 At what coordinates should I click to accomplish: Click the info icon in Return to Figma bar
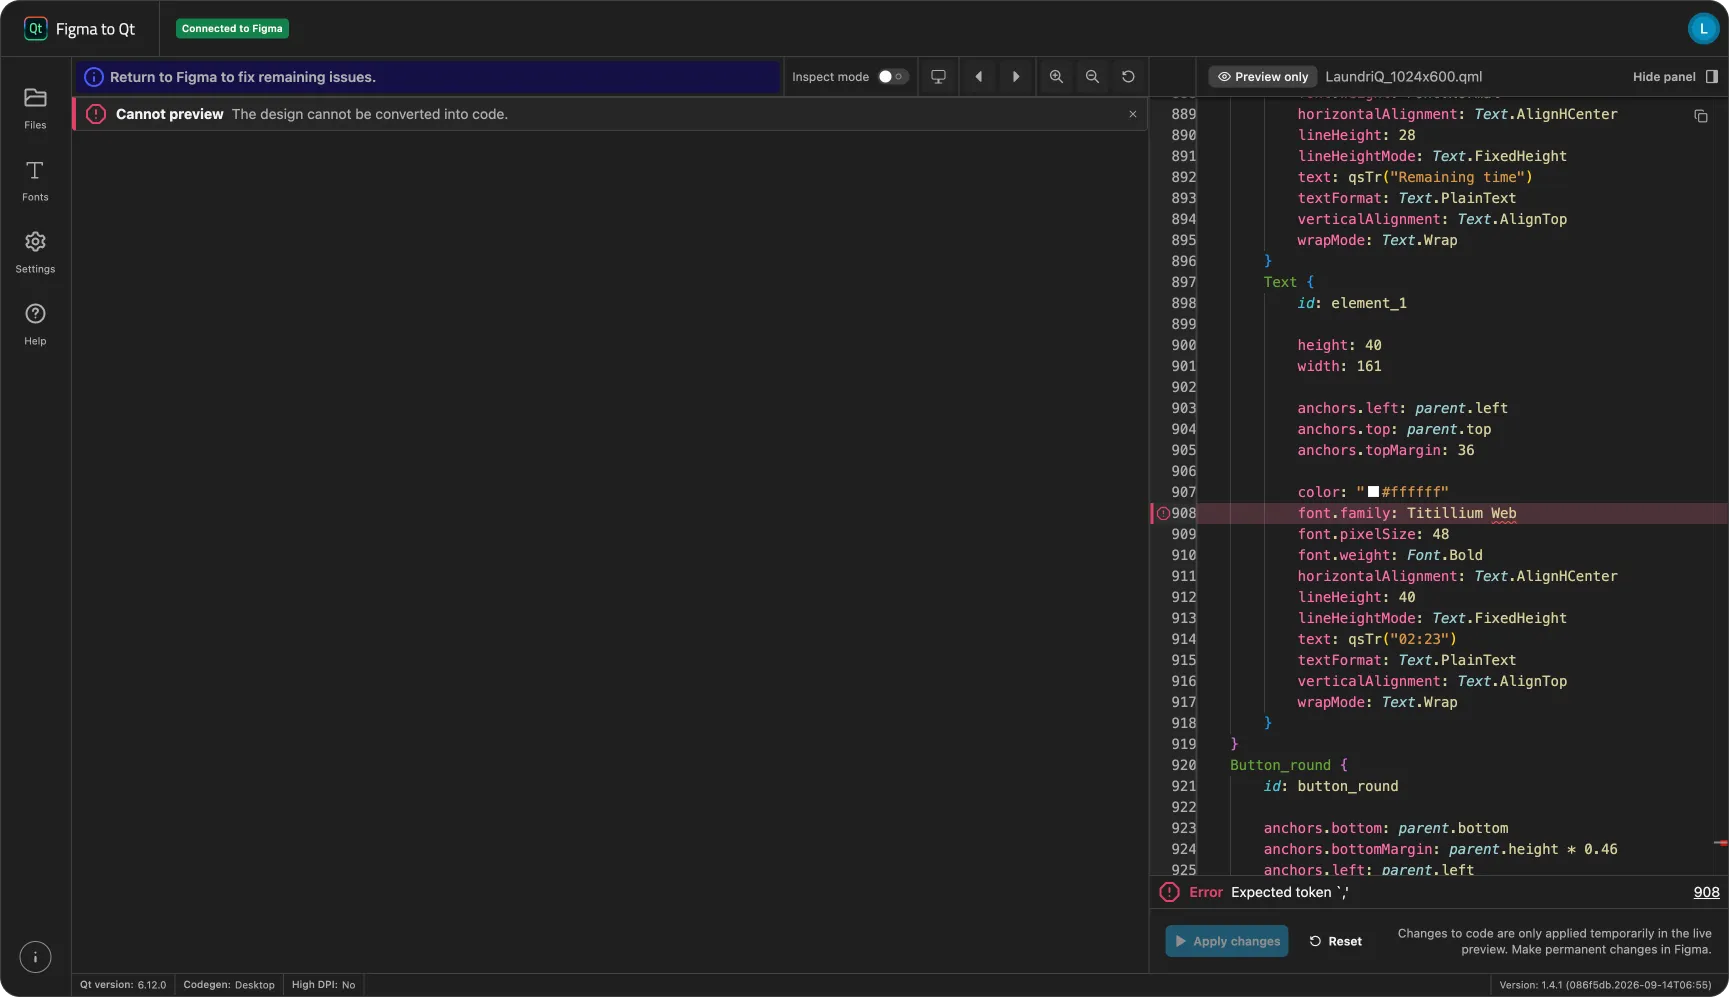click(94, 77)
